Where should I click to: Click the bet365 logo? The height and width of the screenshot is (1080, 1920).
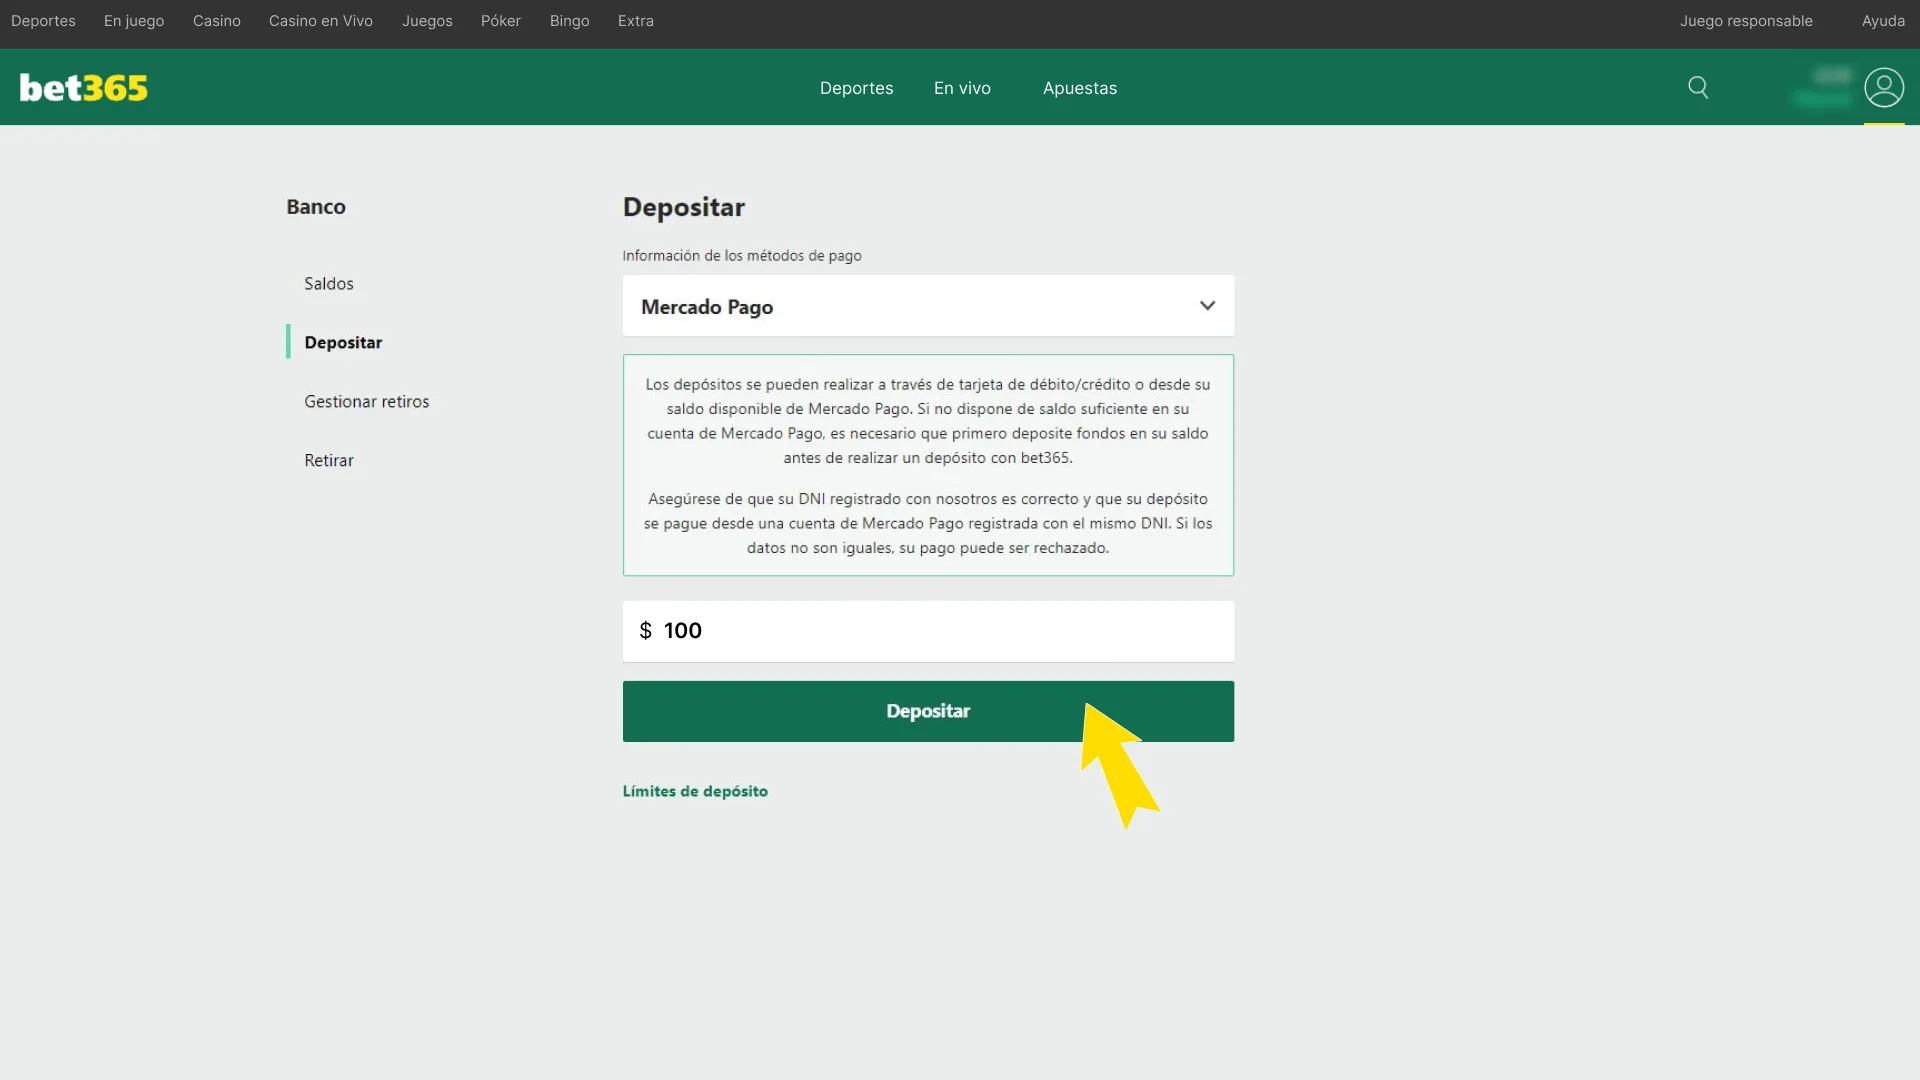click(x=83, y=87)
